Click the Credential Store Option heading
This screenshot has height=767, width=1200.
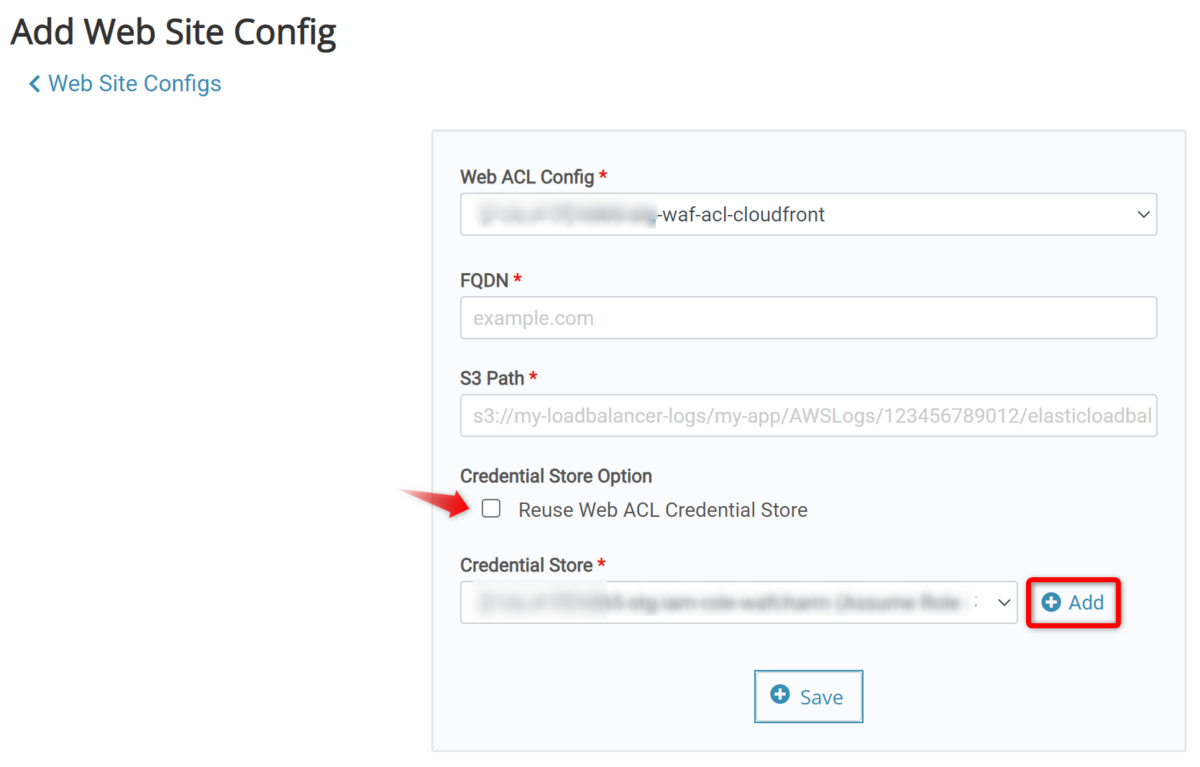(556, 476)
